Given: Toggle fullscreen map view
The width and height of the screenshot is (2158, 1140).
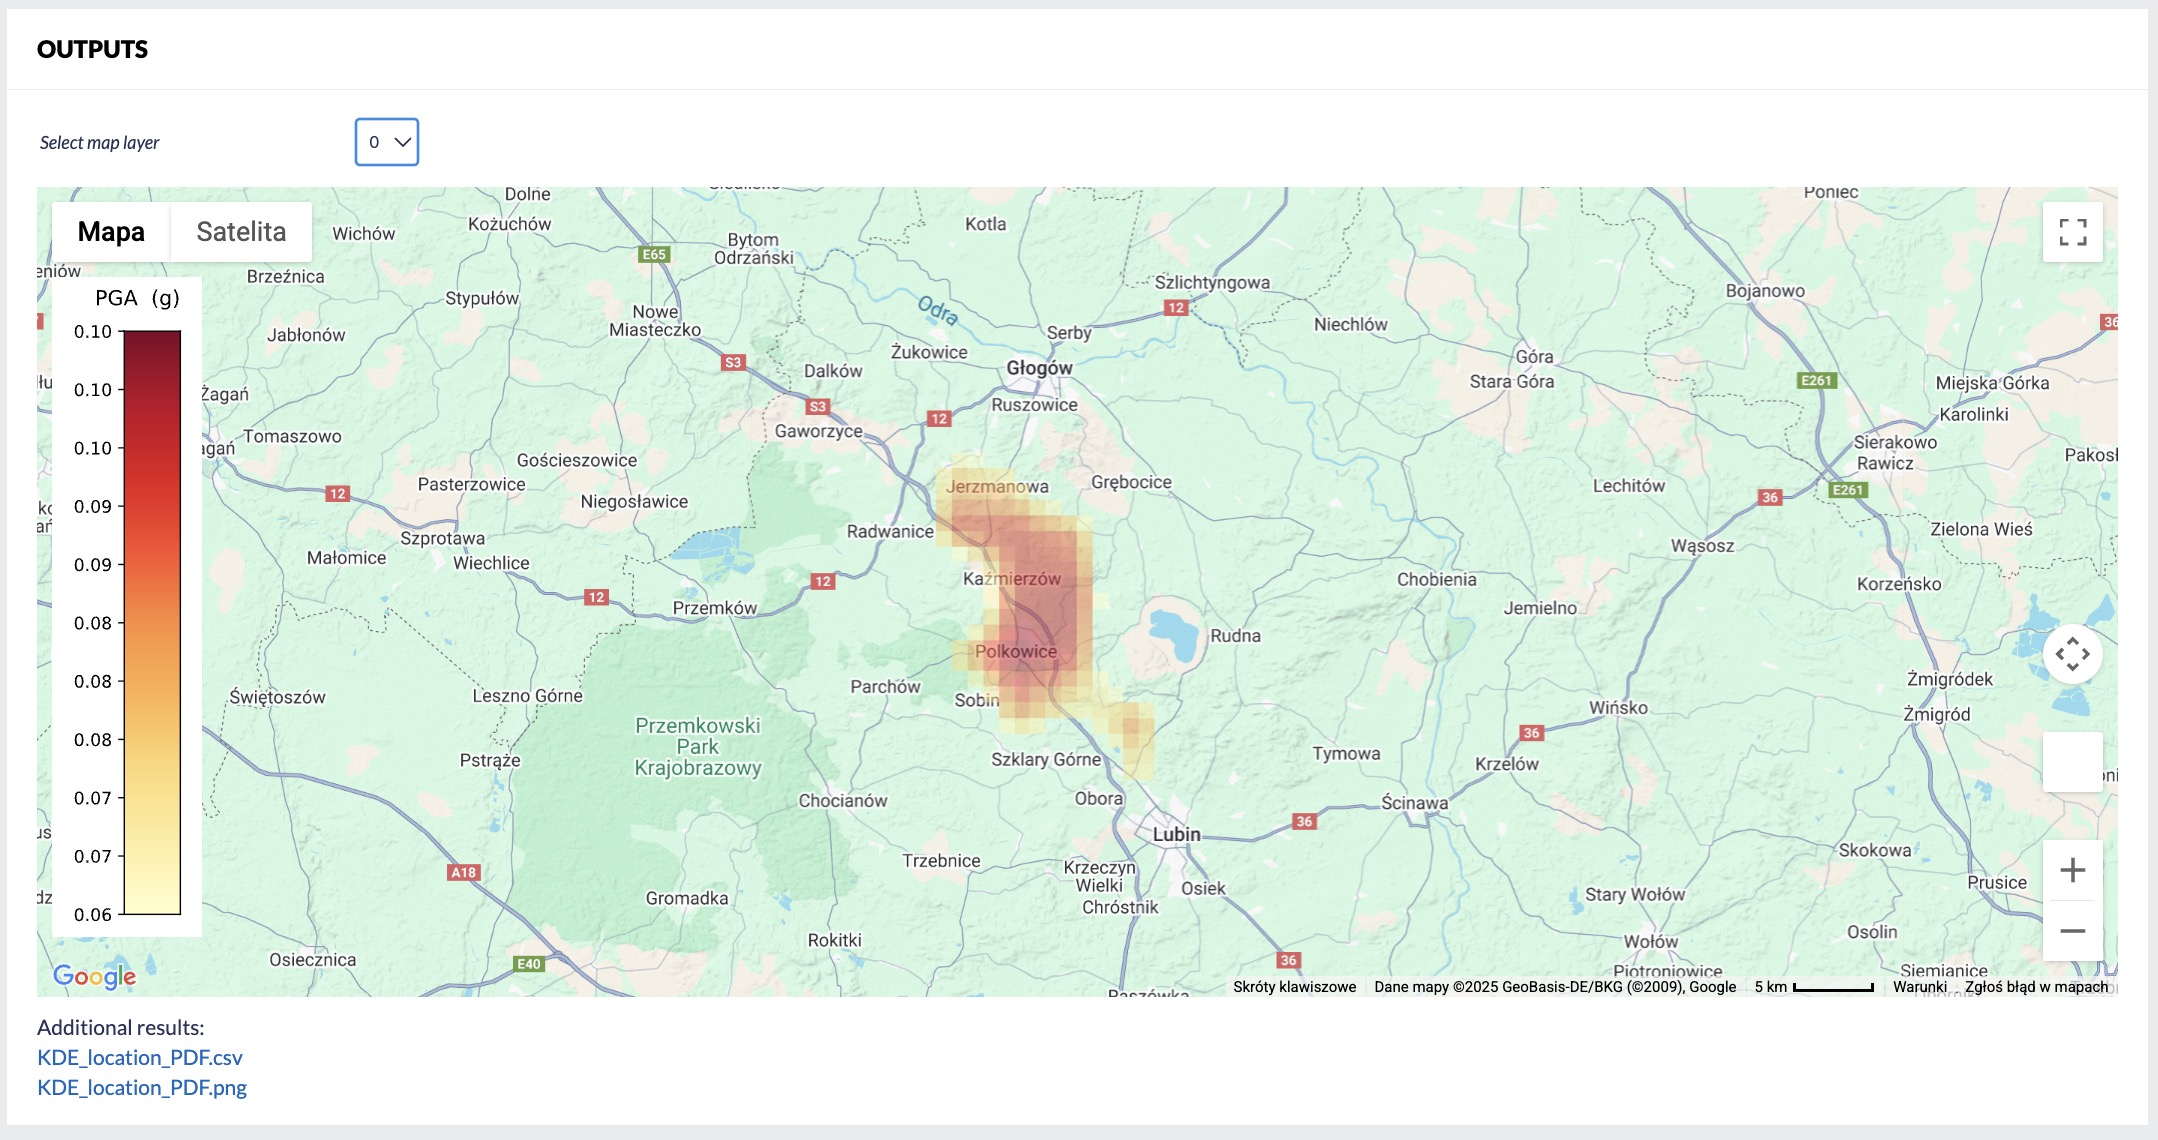Looking at the screenshot, I should coord(2072,232).
